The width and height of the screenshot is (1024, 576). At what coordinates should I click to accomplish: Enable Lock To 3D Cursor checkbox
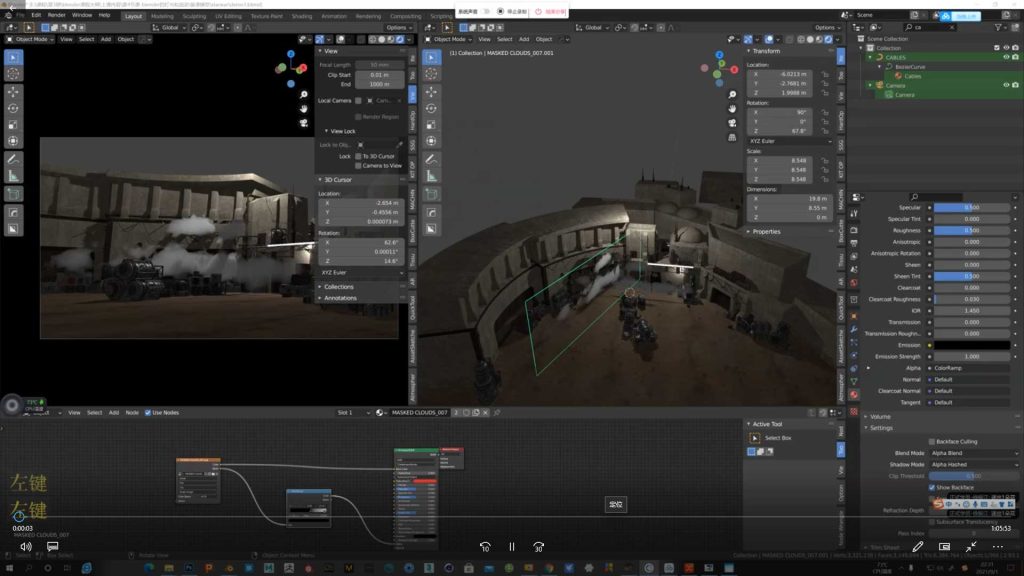(x=358, y=156)
